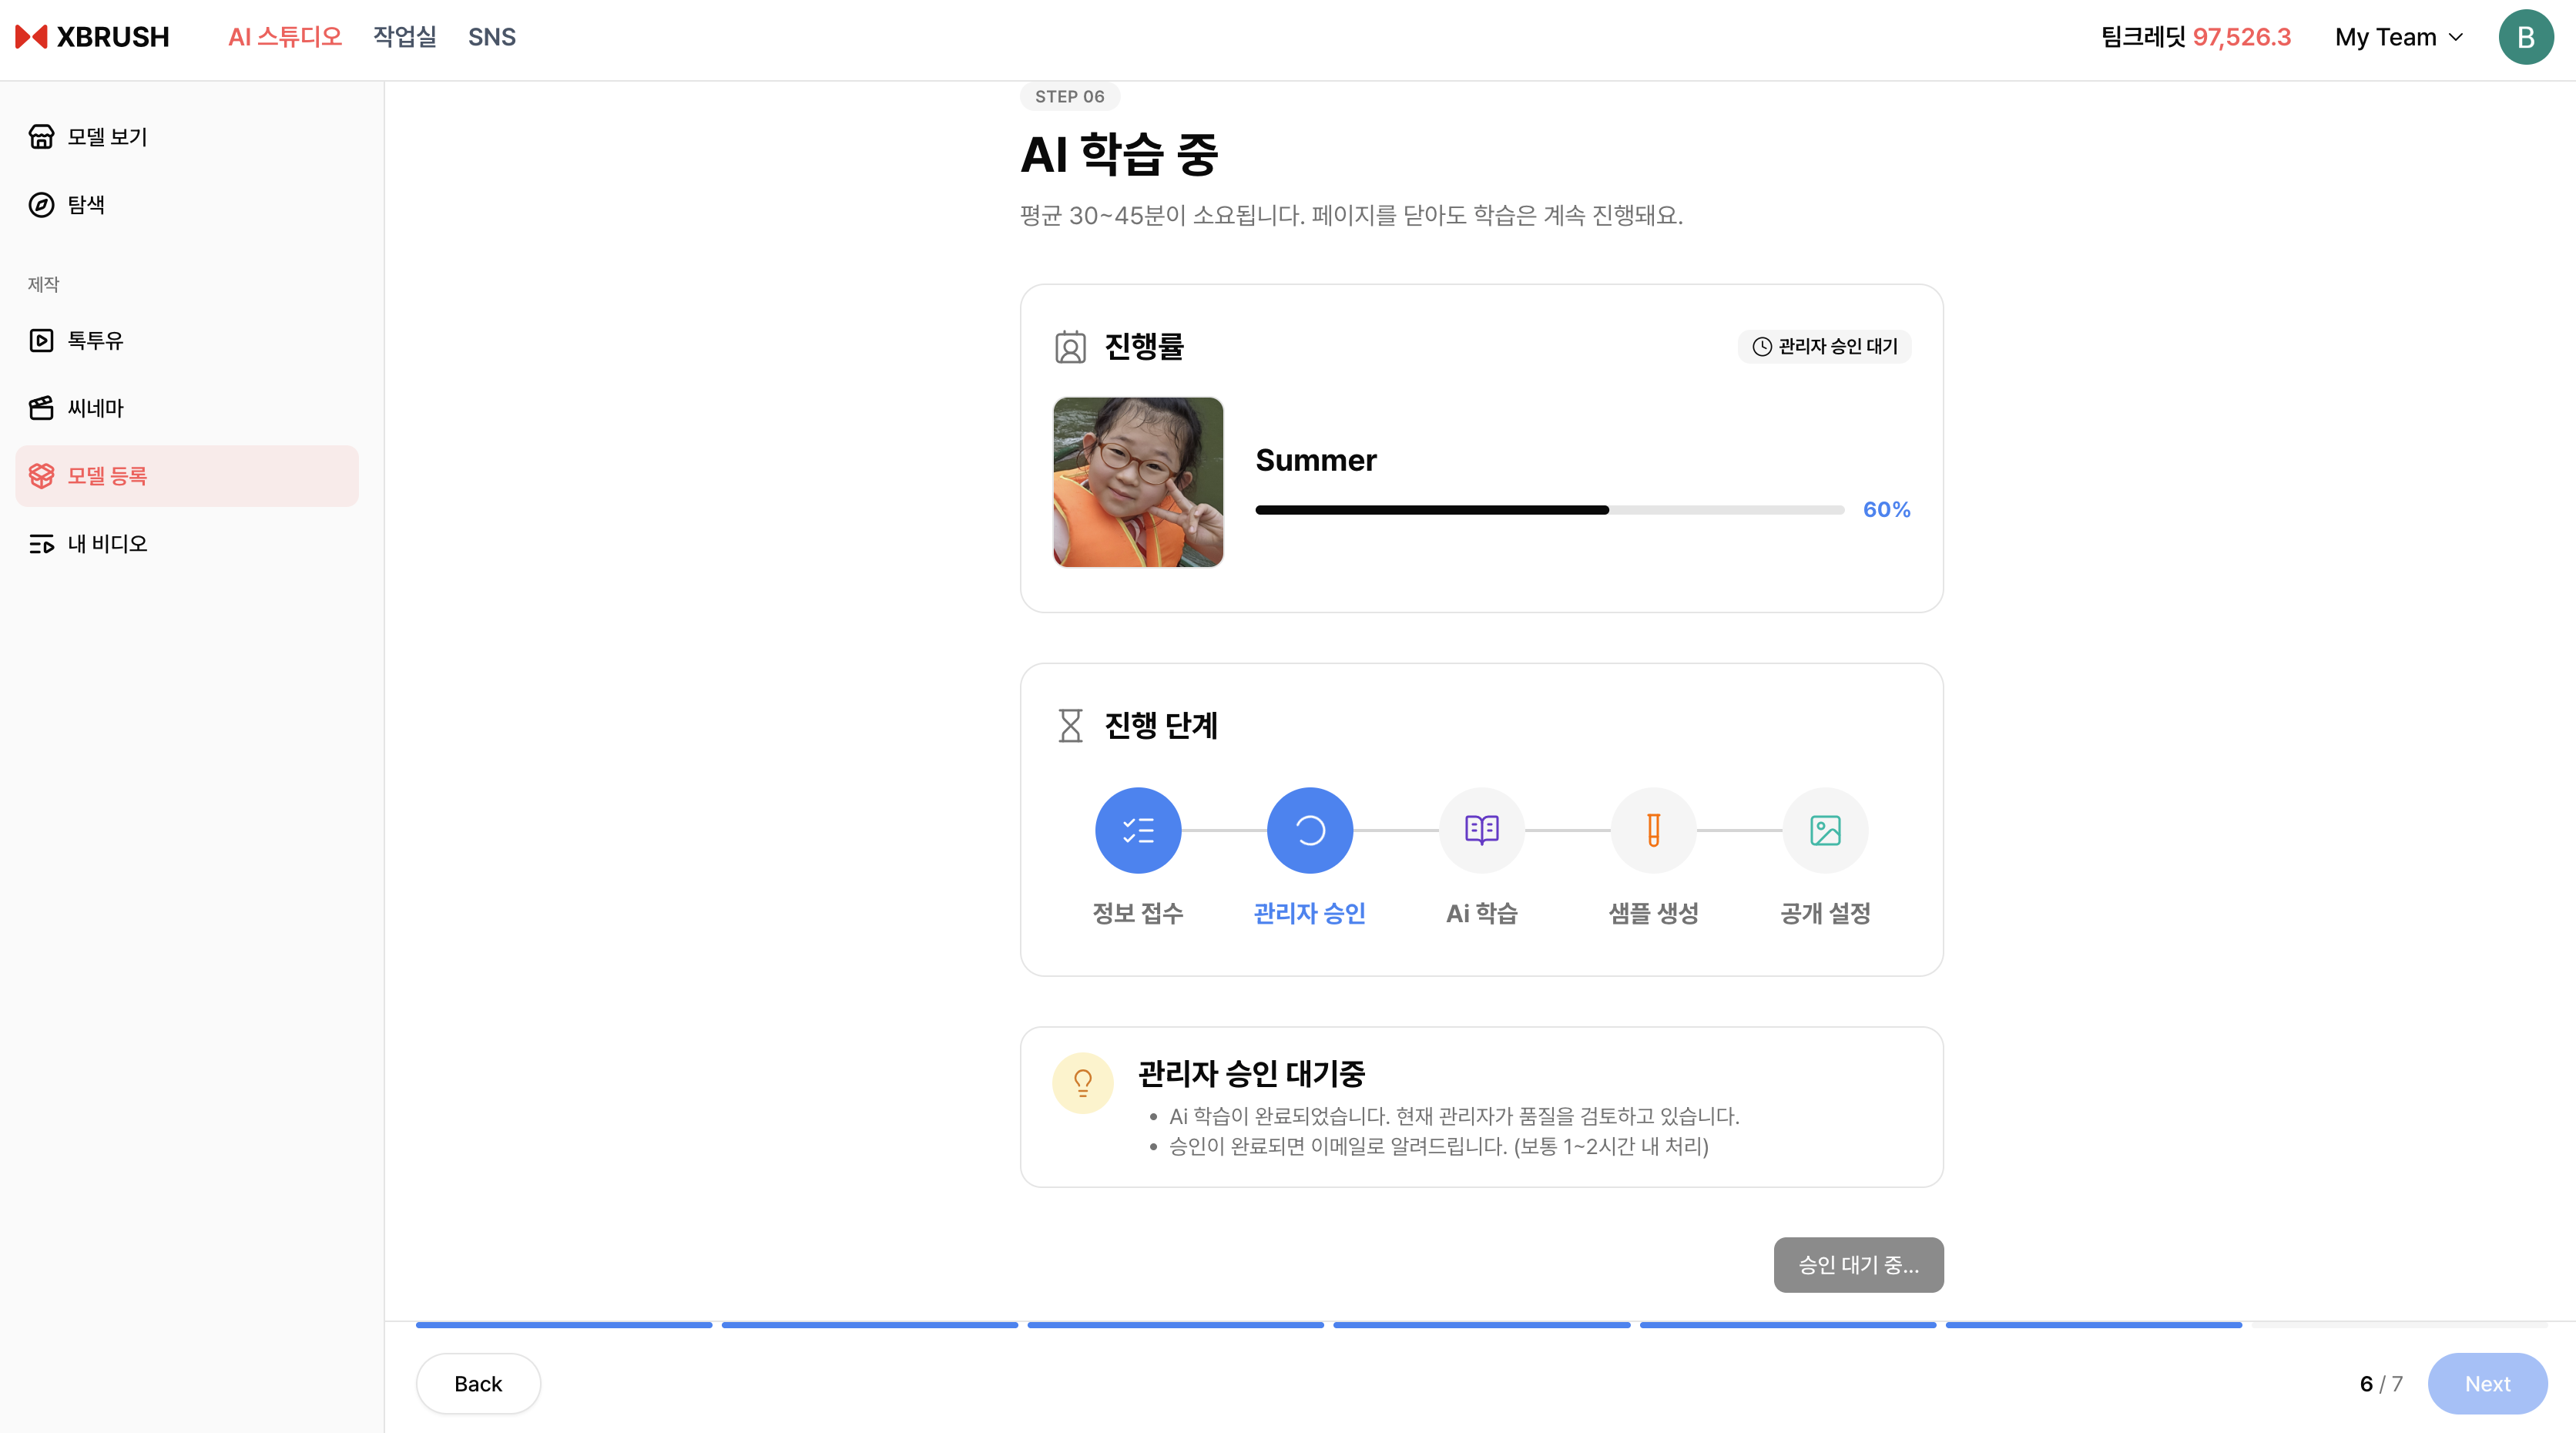Viewport: 2576px width, 1433px height.
Task: Click the 모델 등록 cube icon
Action: [41, 476]
